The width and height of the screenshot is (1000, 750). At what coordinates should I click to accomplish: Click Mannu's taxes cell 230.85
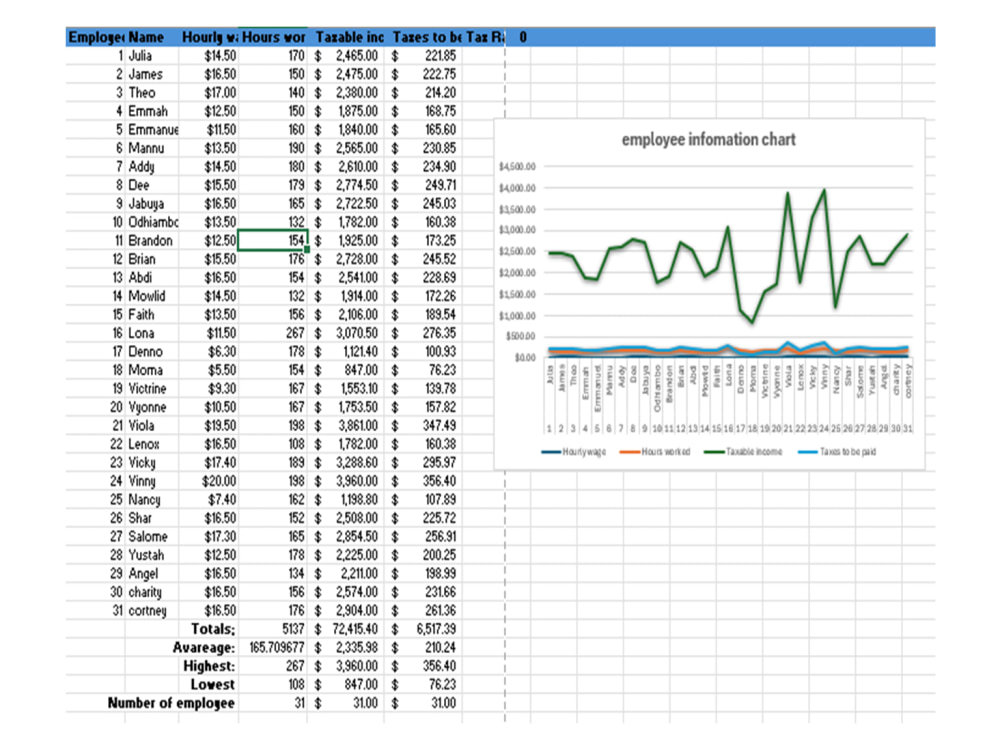pyautogui.click(x=423, y=148)
